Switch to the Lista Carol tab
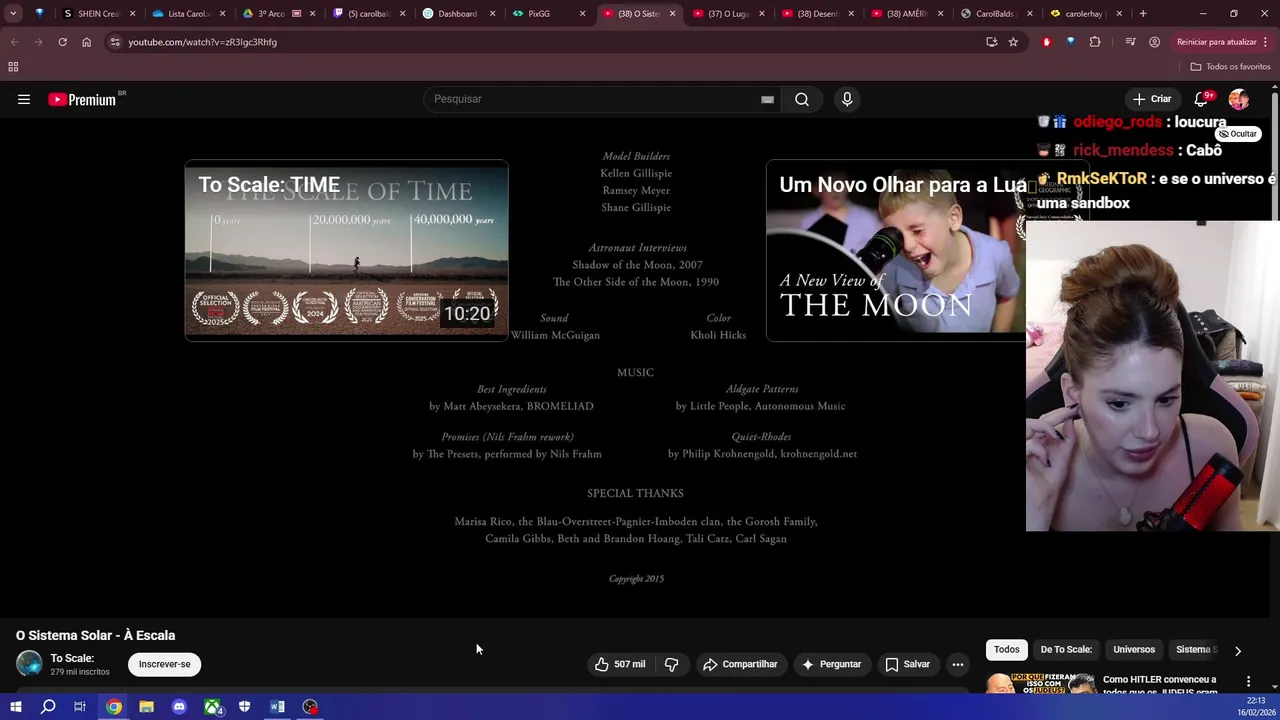This screenshot has width=1280, height=720. click(188, 14)
